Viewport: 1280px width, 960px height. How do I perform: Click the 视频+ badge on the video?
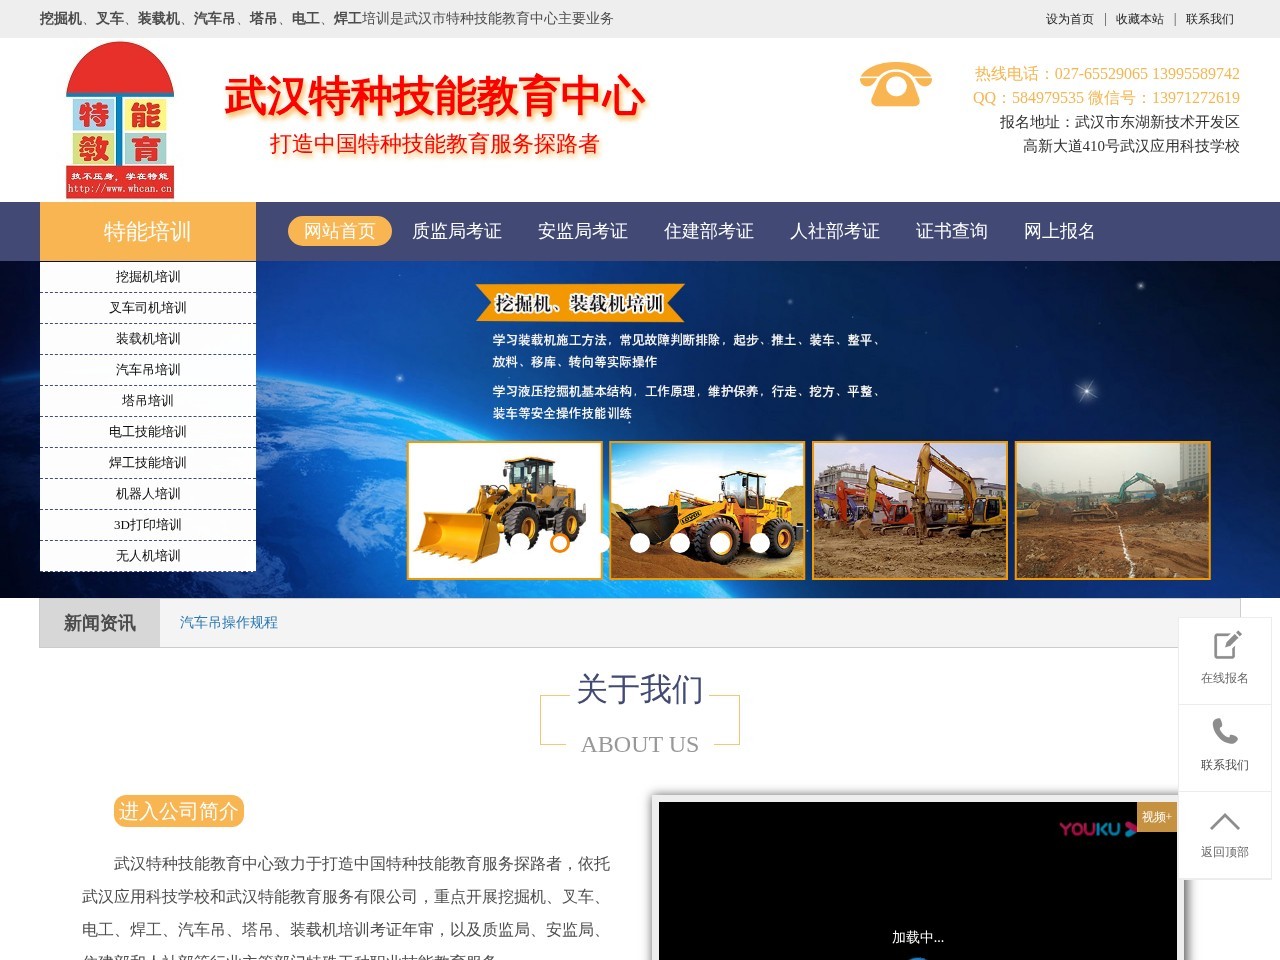(x=1157, y=817)
